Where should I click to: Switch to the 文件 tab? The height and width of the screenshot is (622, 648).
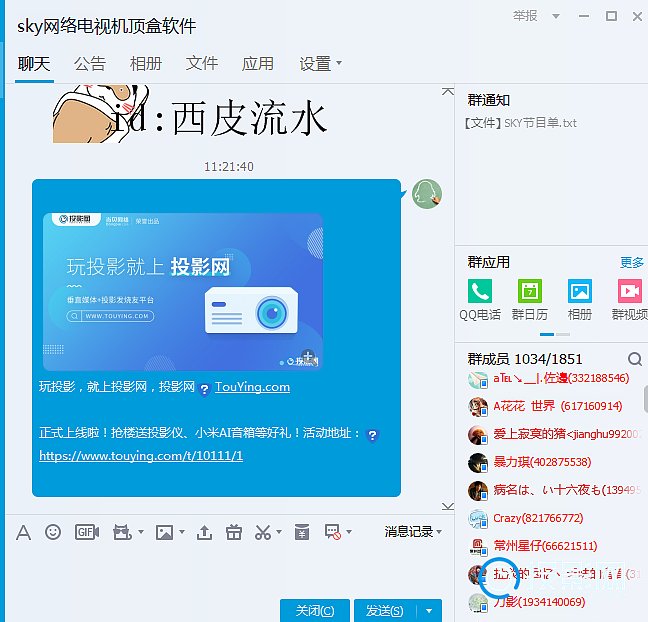[x=202, y=63]
